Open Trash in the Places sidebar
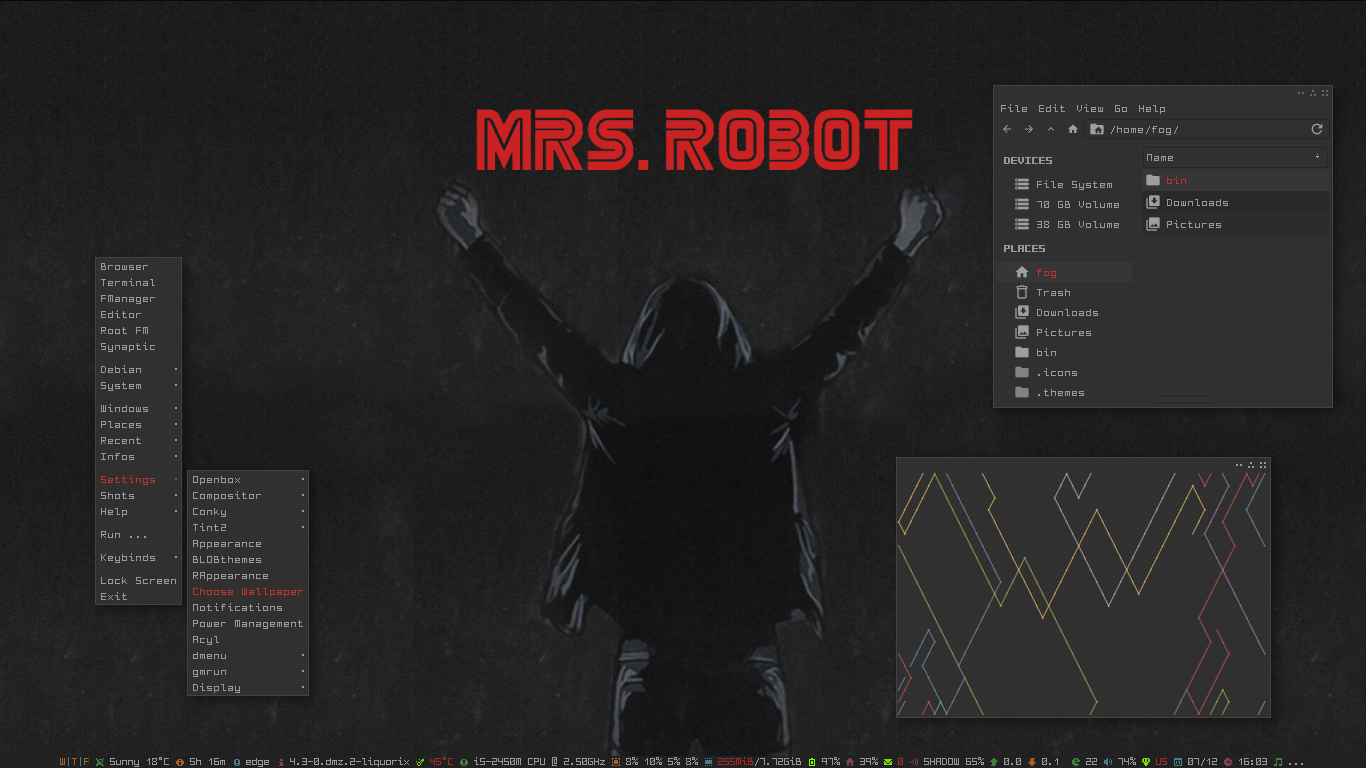This screenshot has width=1366, height=768. point(1053,293)
